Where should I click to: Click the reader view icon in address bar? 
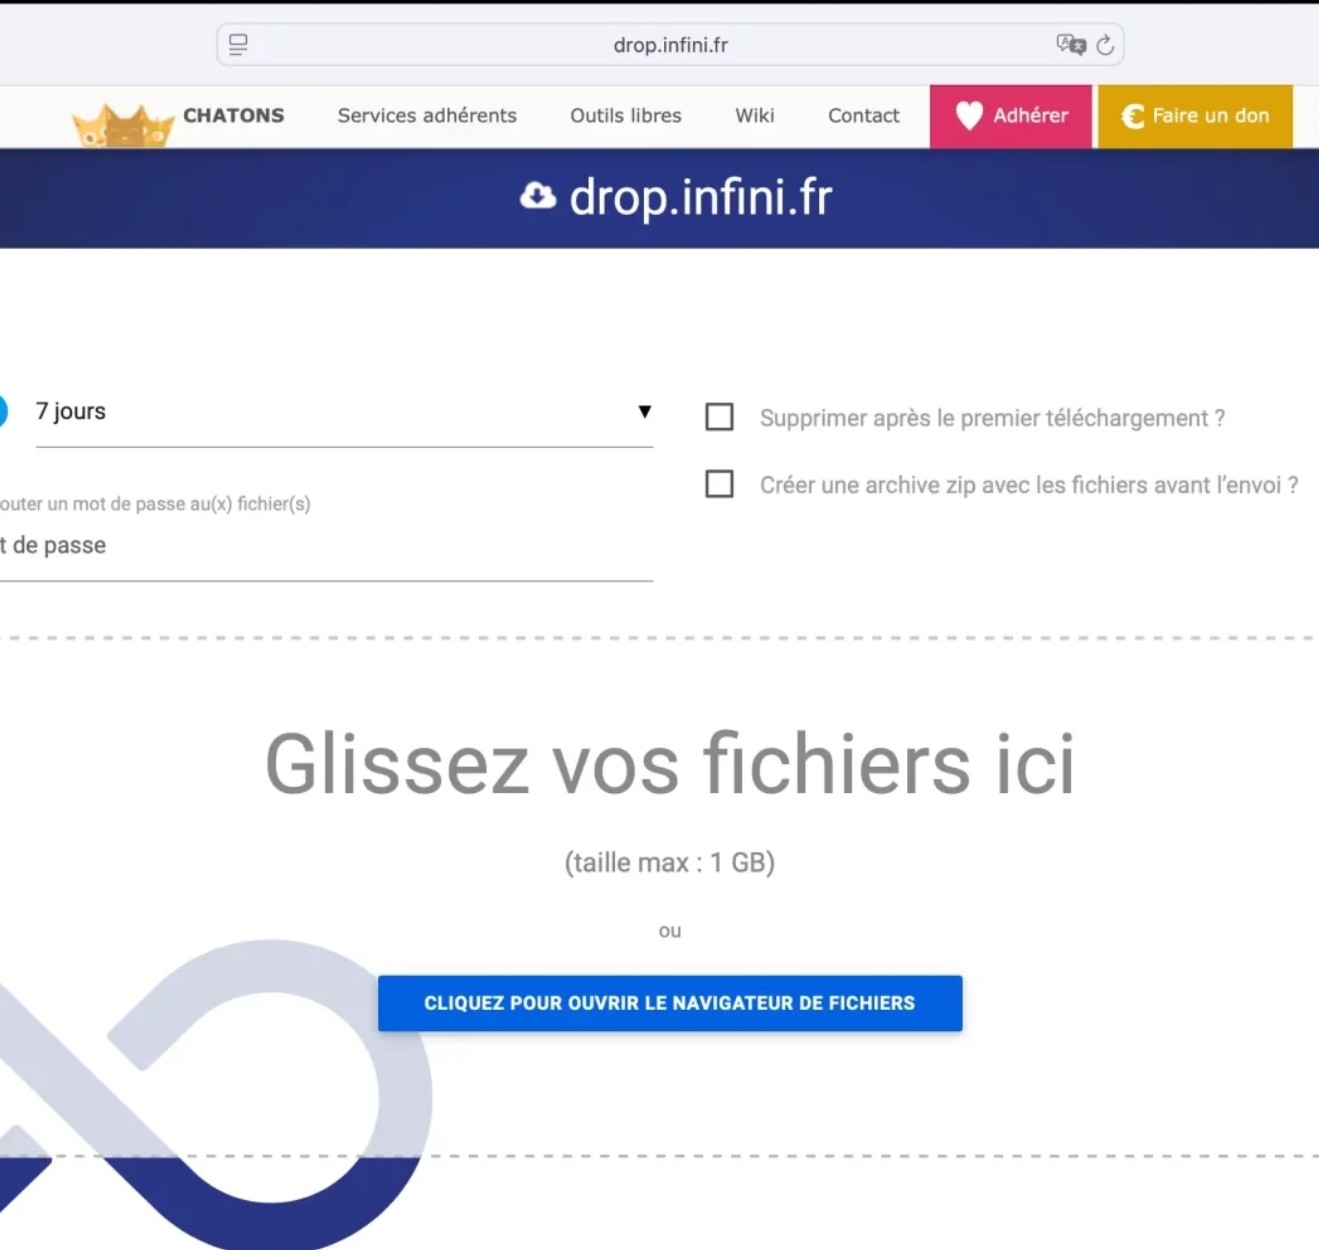point(238,45)
